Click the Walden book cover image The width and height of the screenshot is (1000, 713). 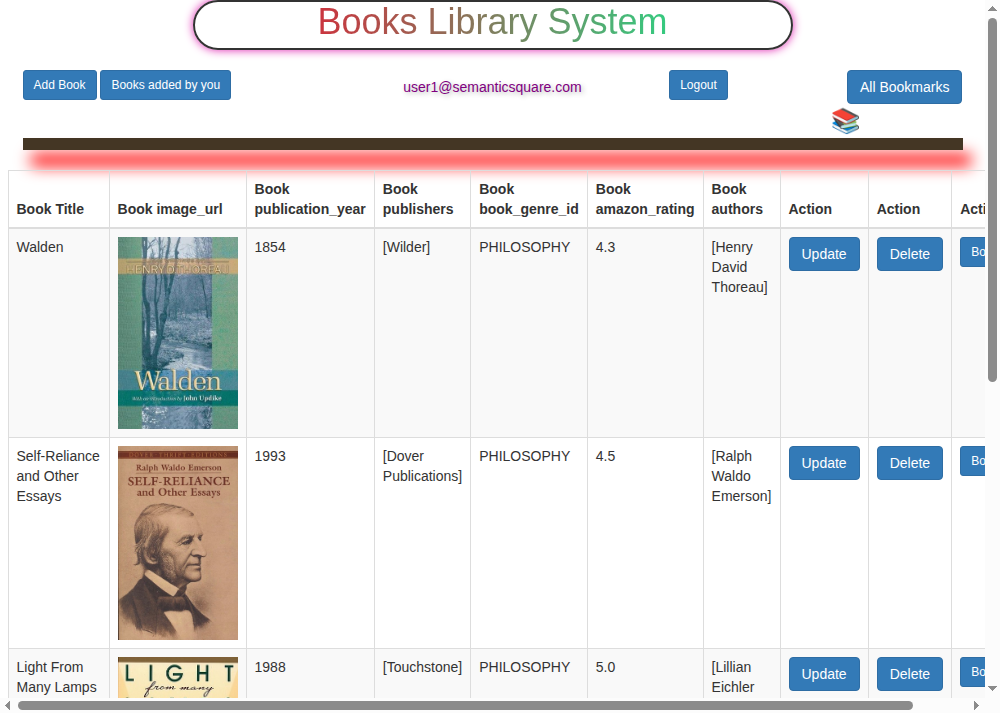coord(178,333)
